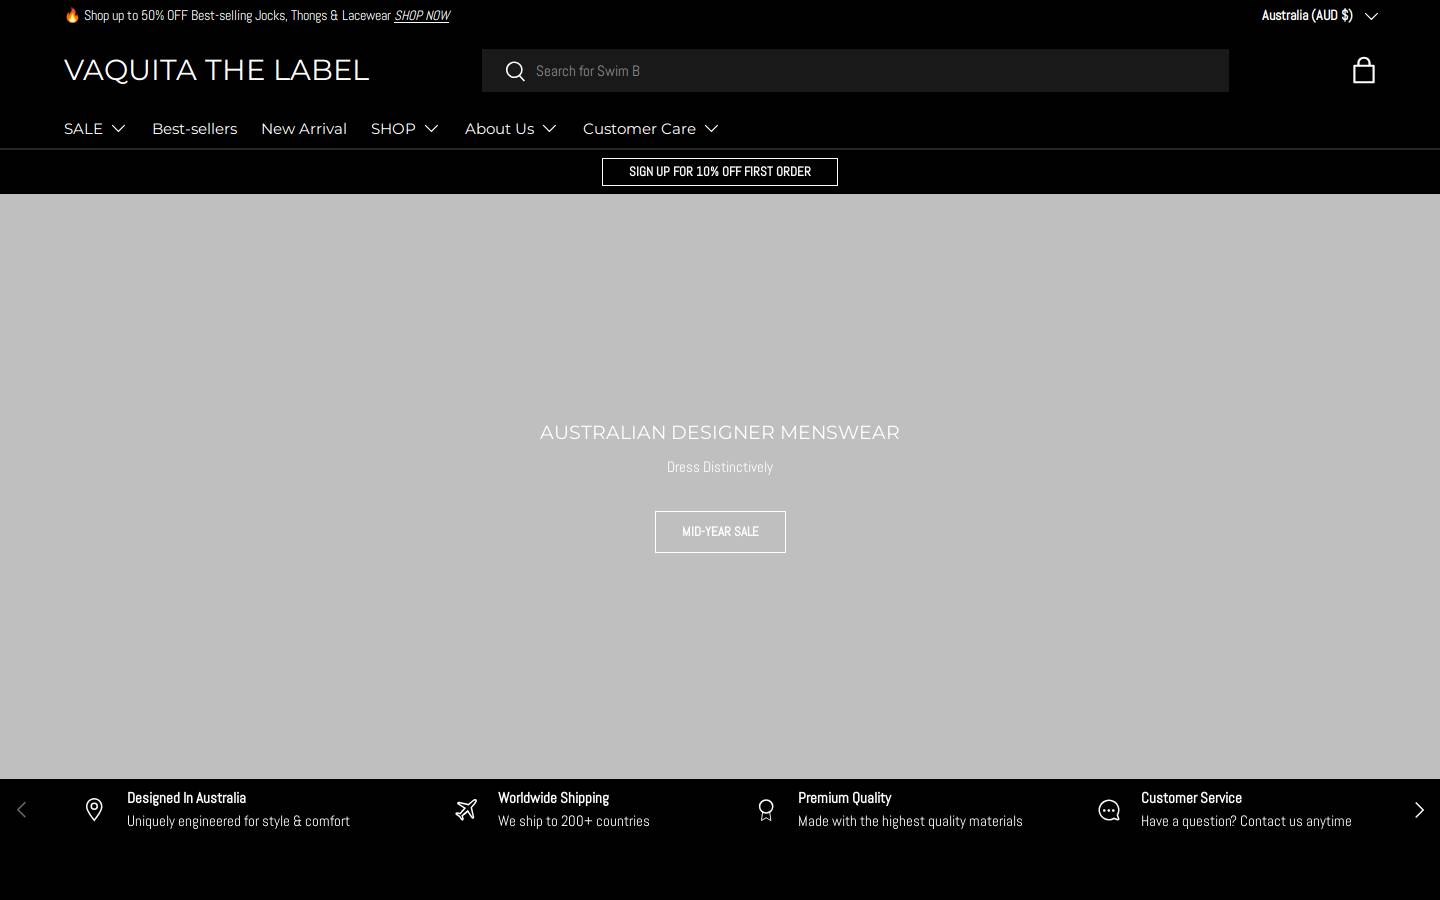1440x900 pixels.
Task: Click the search magnifier icon
Action: pyautogui.click(x=515, y=71)
